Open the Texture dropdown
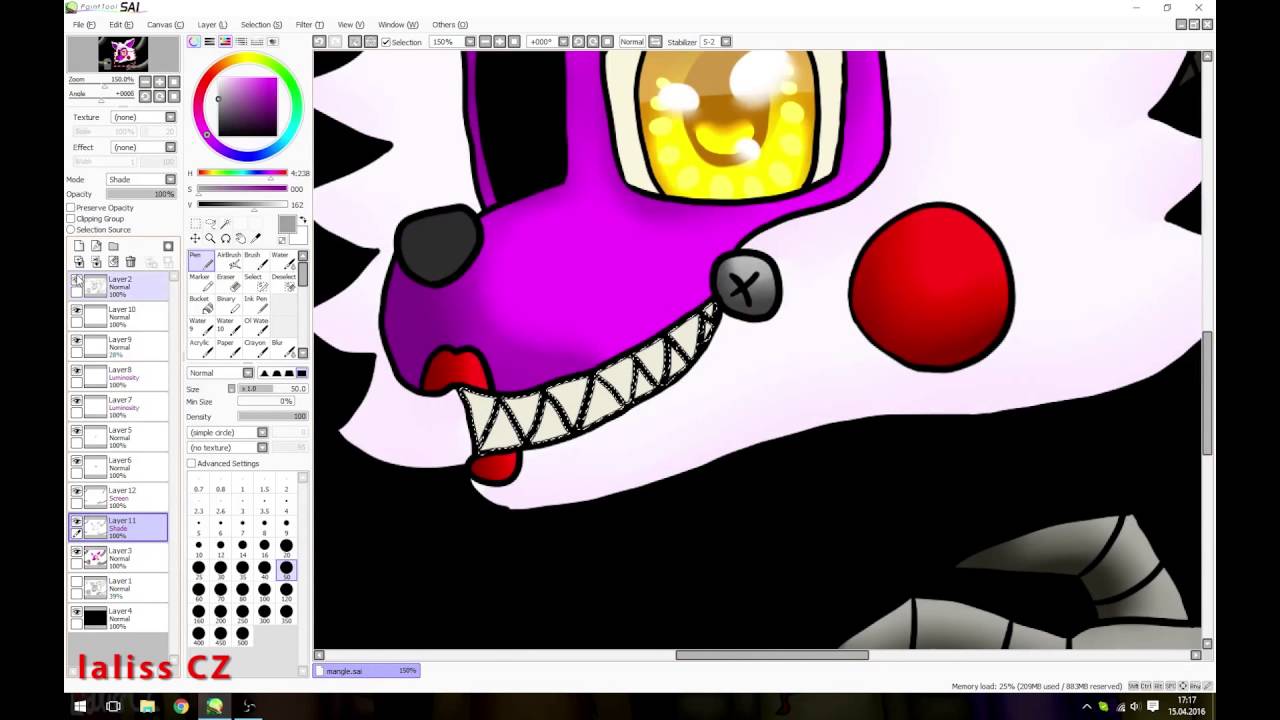Image resolution: width=1280 pixels, height=720 pixels. [x=143, y=117]
